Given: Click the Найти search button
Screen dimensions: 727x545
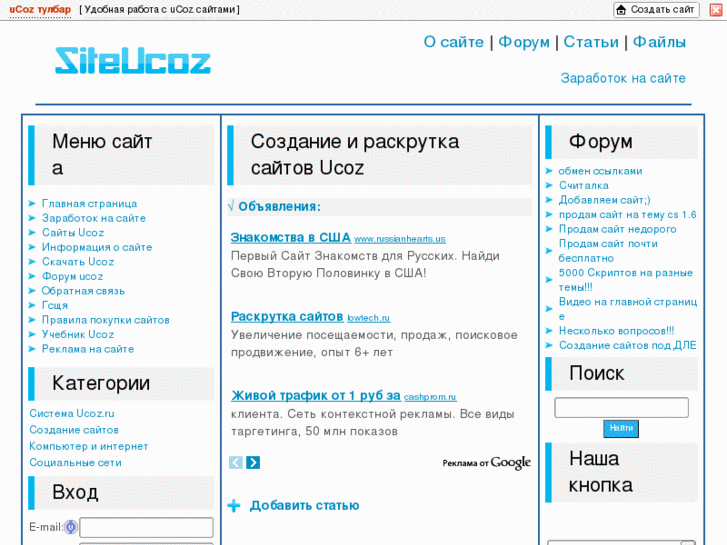Looking at the screenshot, I should [621, 429].
